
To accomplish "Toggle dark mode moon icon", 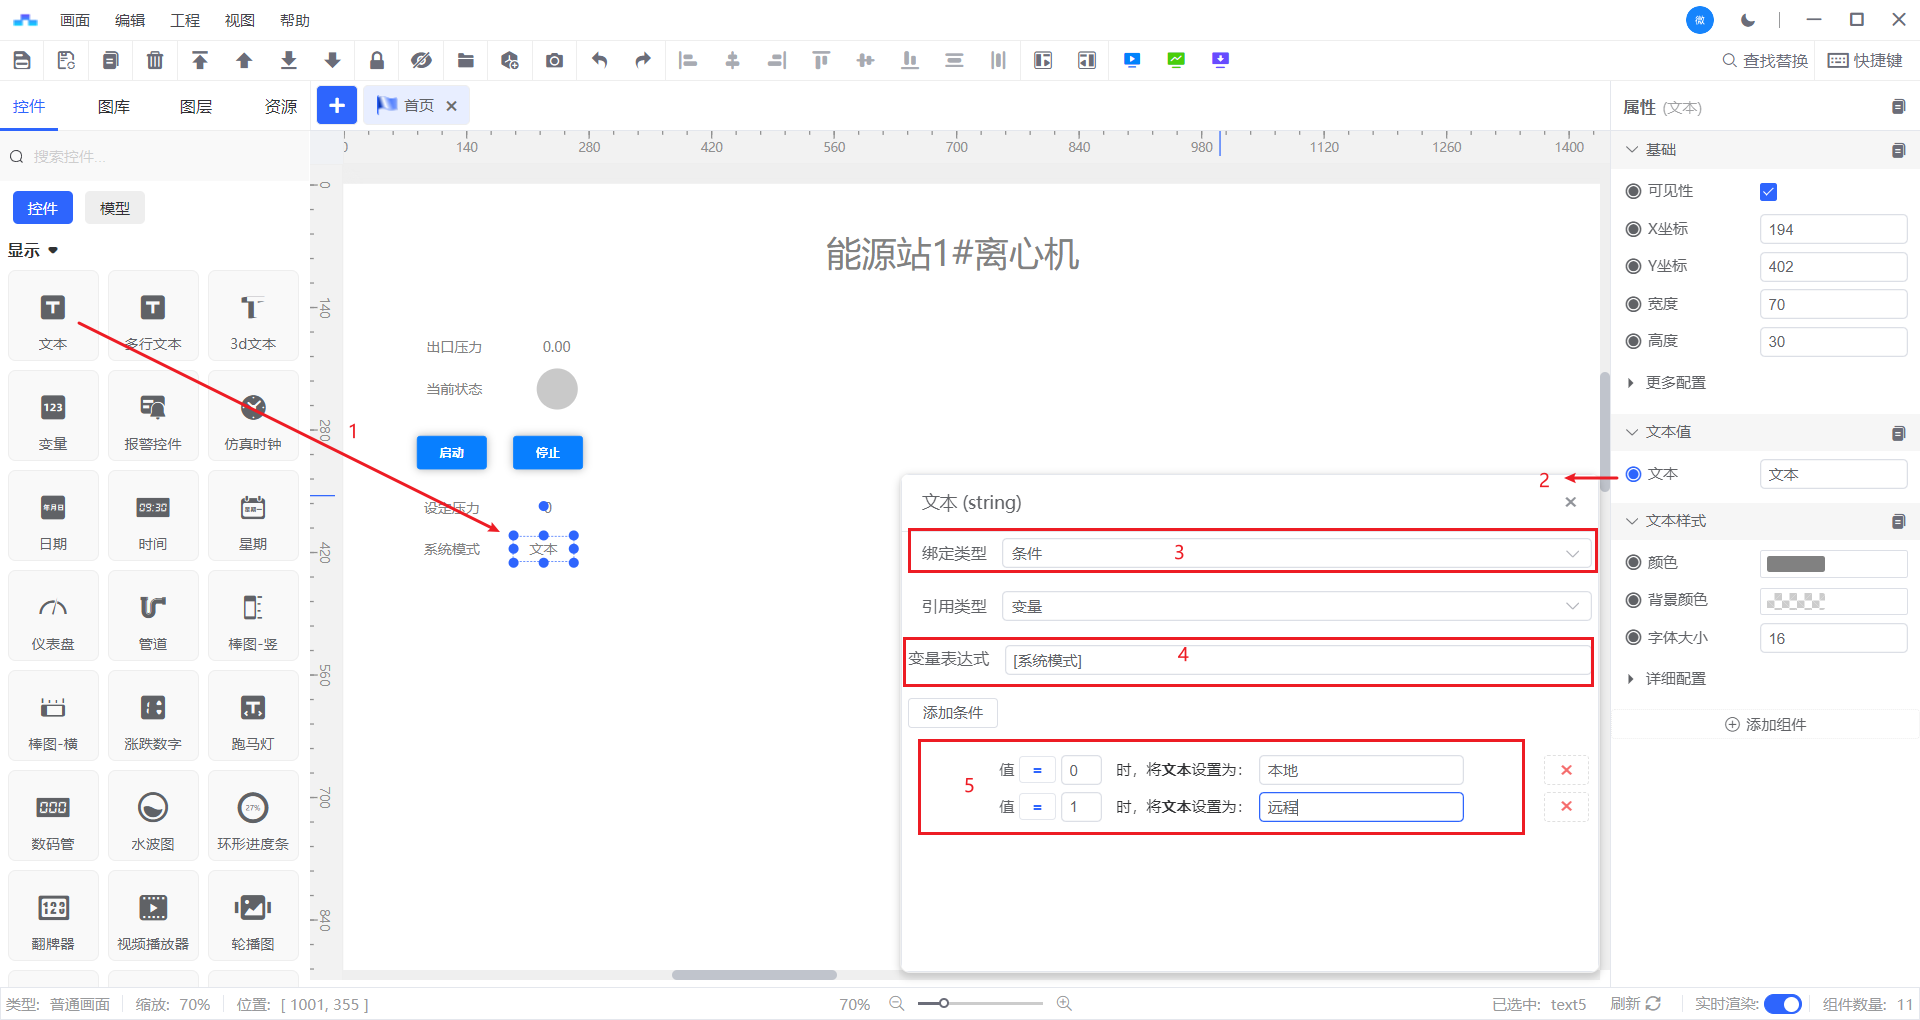I will point(1748,20).
